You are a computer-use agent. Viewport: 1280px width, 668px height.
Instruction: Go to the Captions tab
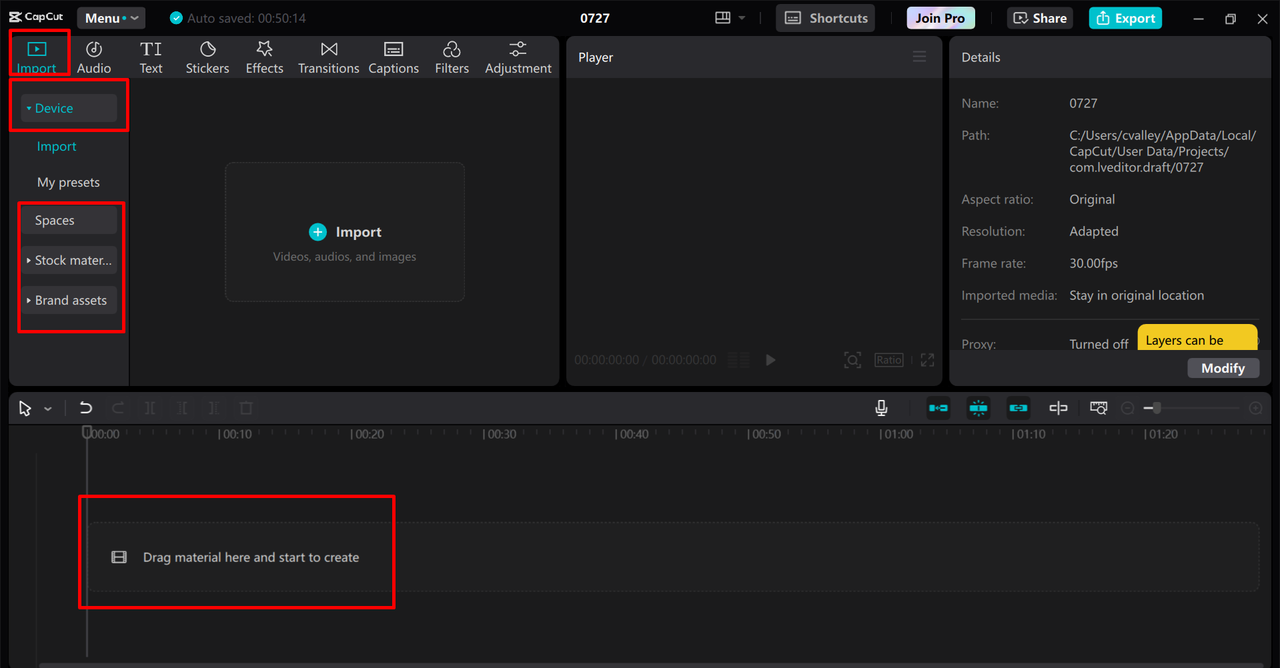(394, 58)
